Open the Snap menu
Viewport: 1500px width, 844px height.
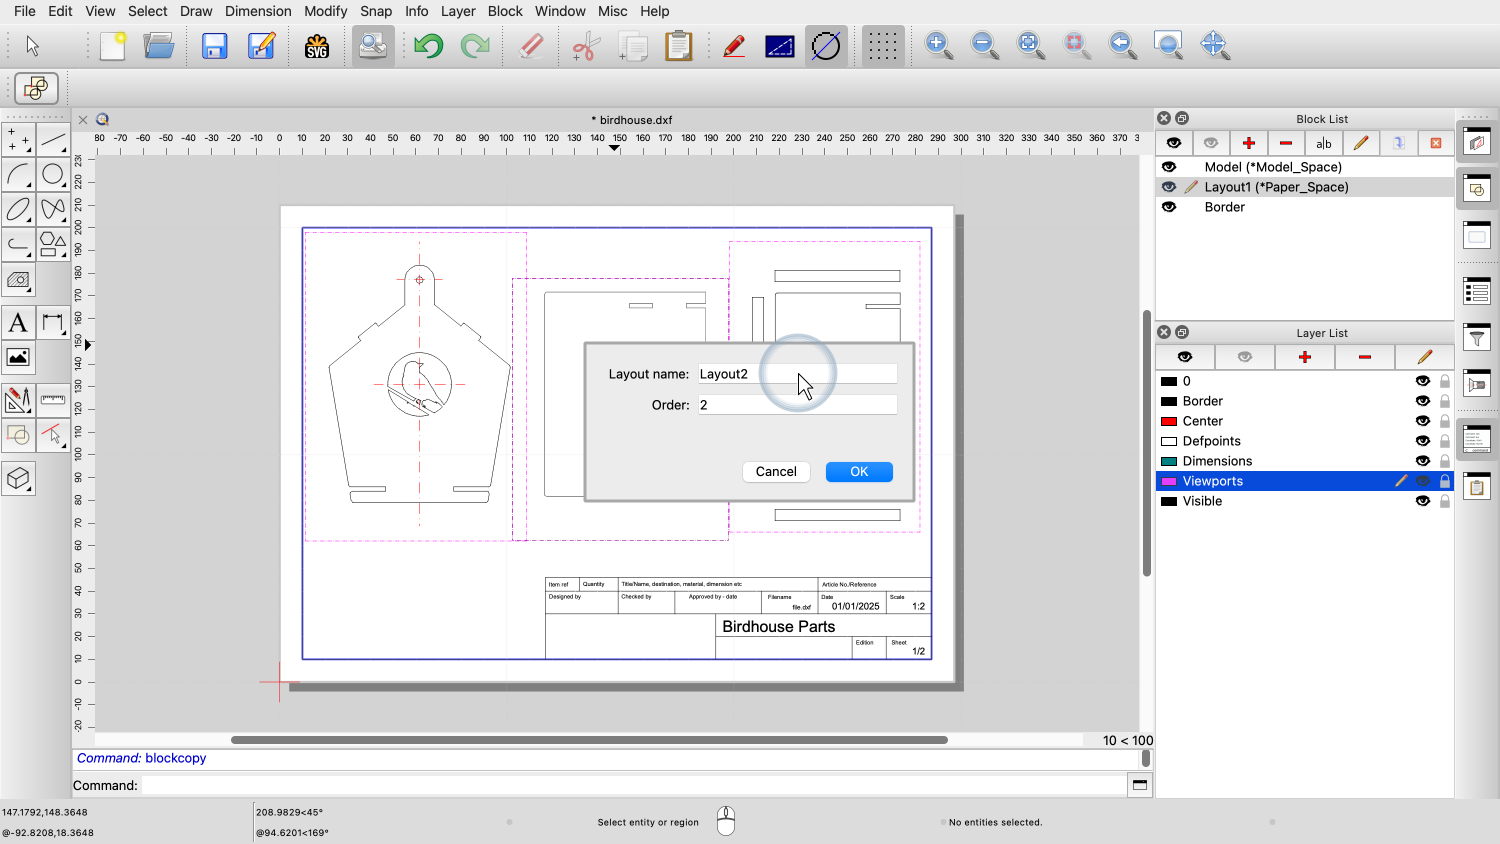[376, 11]
